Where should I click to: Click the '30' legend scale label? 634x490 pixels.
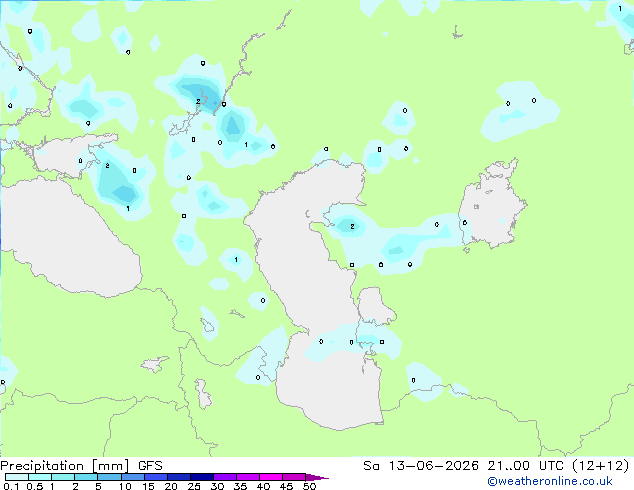click(217, 486)
